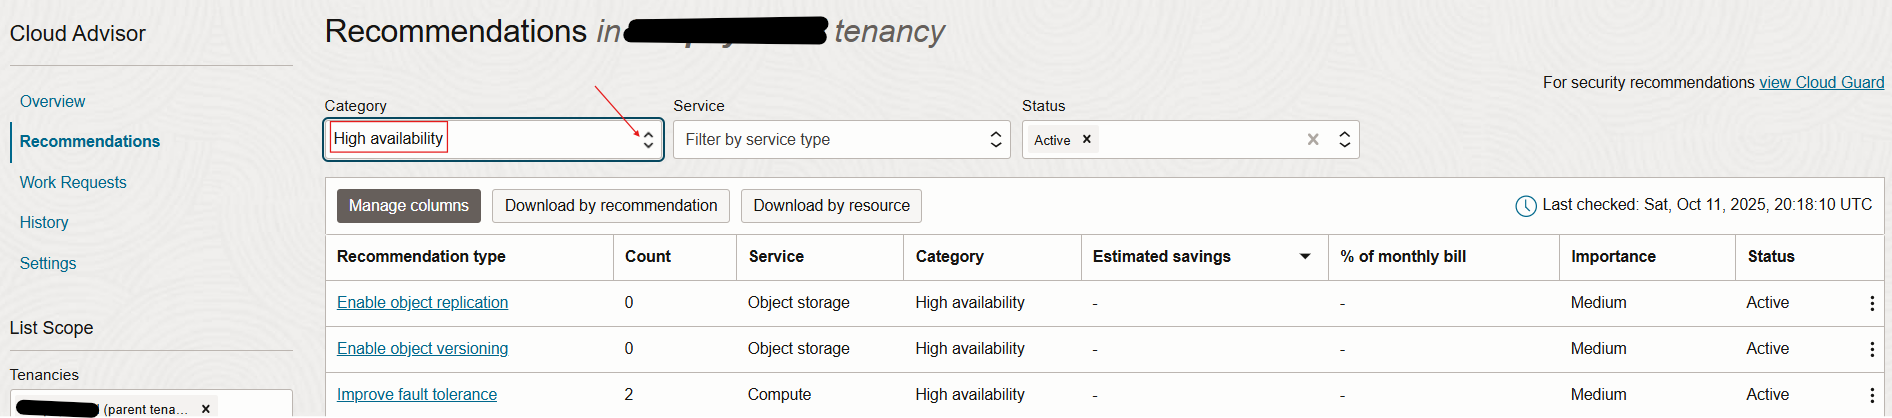Expand the Category dropdown
This screenshot has height=418, width=1892.
pos(648,140)
